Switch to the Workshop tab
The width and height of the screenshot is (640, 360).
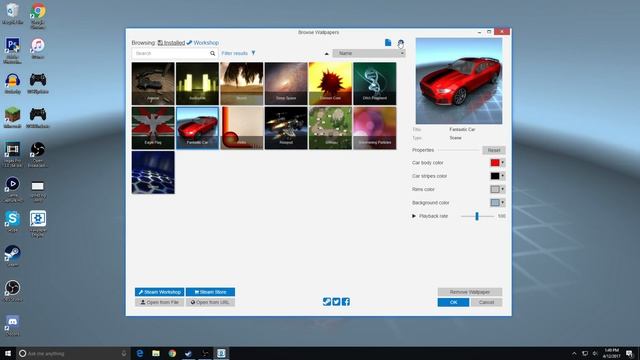point(203,42)
